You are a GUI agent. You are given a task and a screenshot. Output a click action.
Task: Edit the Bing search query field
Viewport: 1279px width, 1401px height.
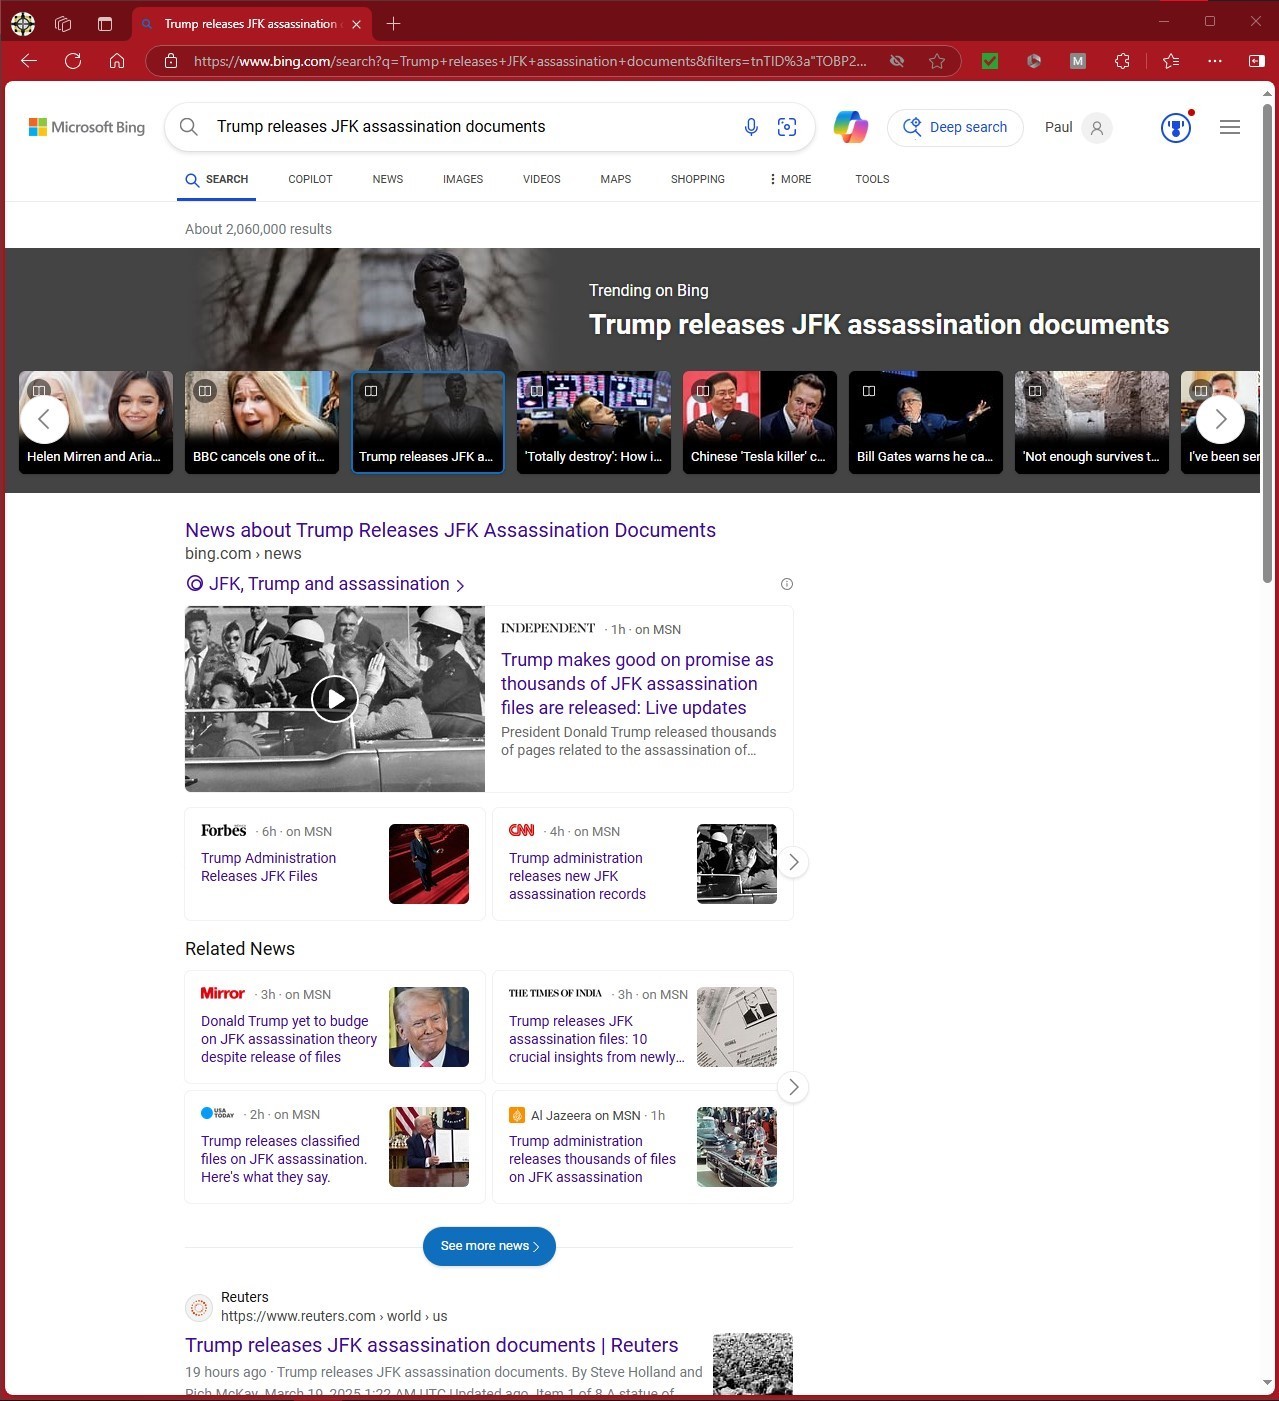(x=470, y=127)
